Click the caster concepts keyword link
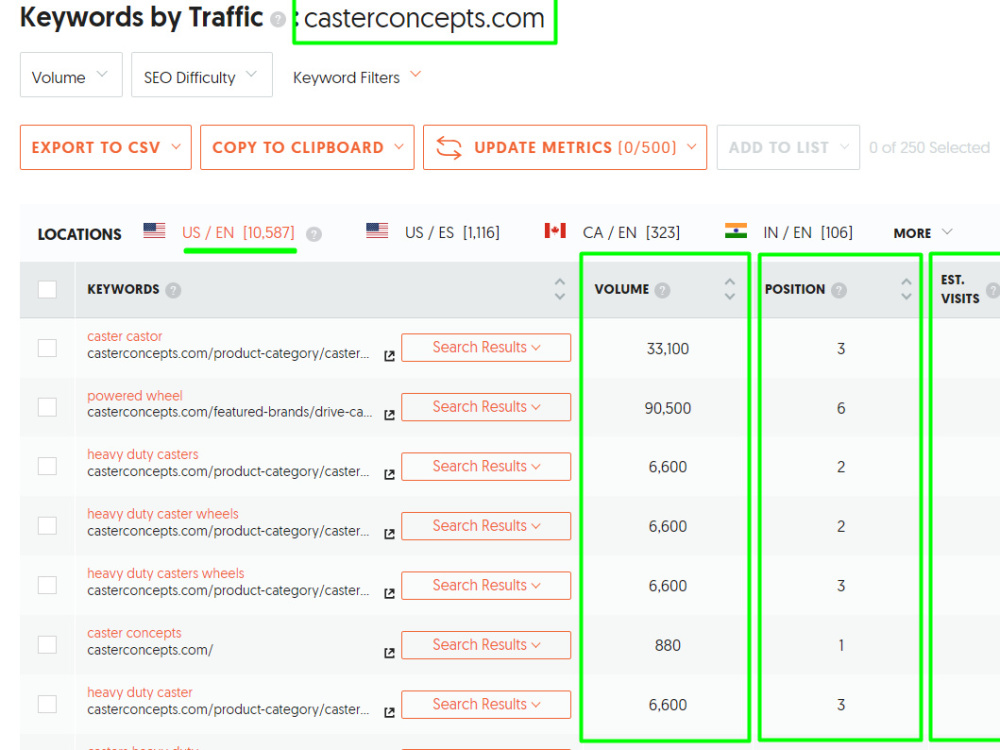The width and height of the screenshot is (1000, 750). (134, 633)
